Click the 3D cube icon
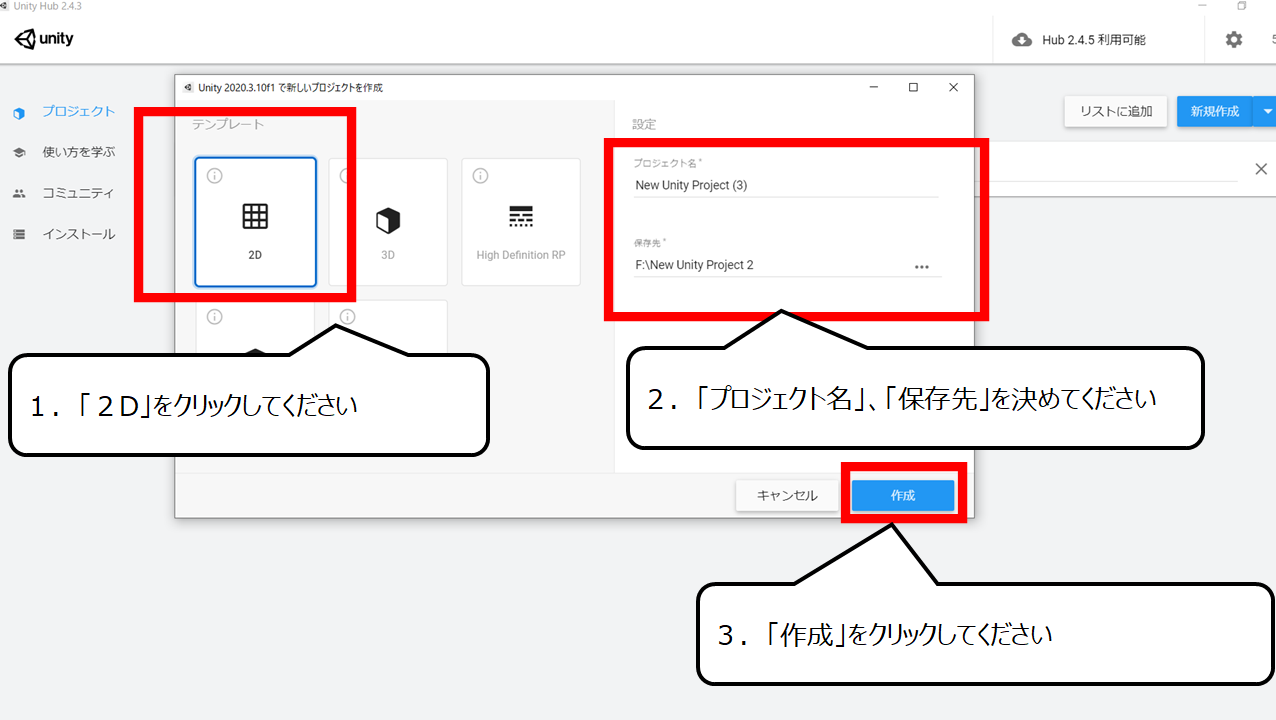The image size is (1276, 720). point(388,220)
